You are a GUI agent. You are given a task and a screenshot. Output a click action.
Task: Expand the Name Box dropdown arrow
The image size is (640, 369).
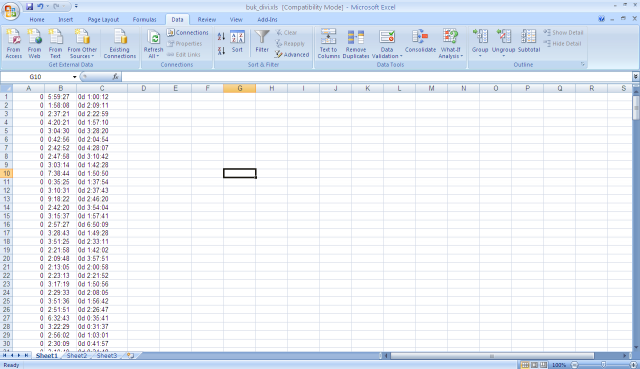pyautogui.click(x=74, y=77)
